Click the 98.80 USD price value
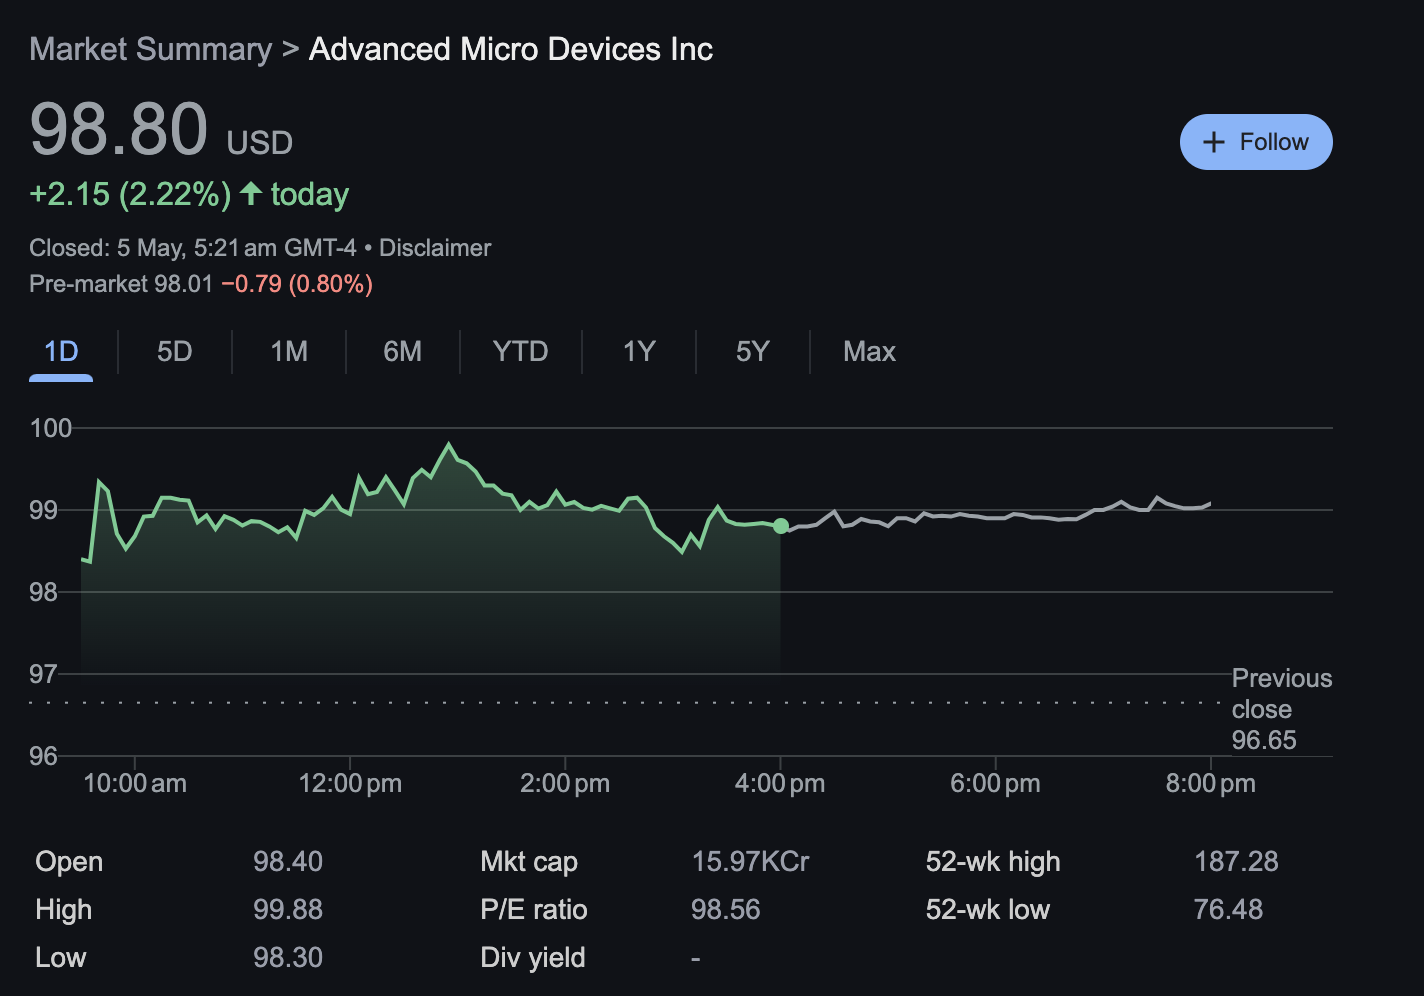This screenshot has height=996, width=1424. 120,130
